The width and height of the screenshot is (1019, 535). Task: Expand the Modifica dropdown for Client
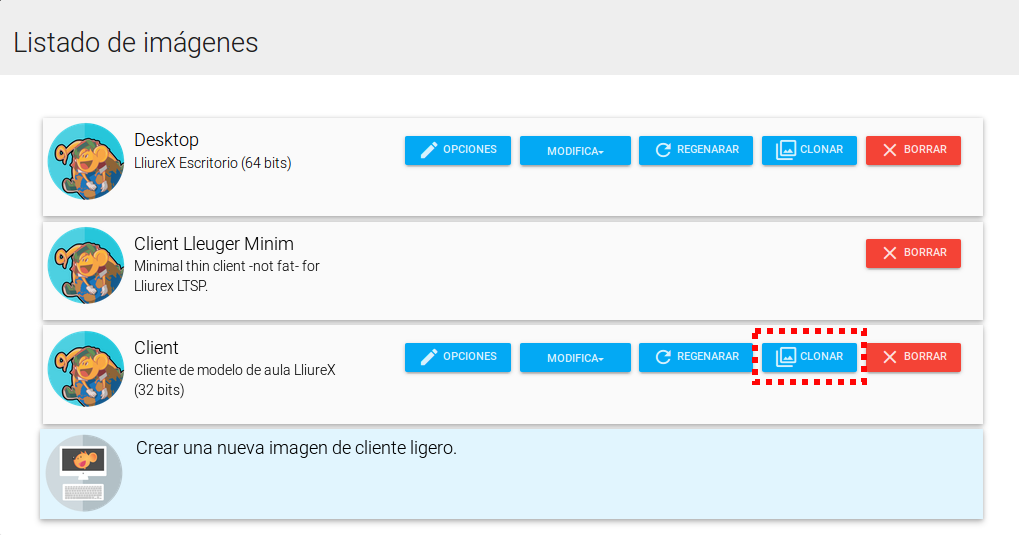click(575, 358)
